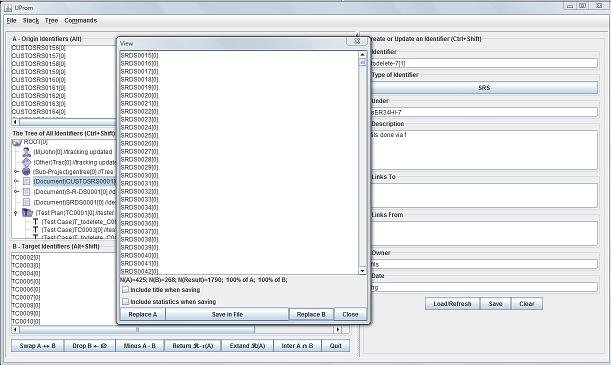The width and height of the screenshot is (611, 365).
Task: Click the Save identifier button
Action: pos(495,304)
